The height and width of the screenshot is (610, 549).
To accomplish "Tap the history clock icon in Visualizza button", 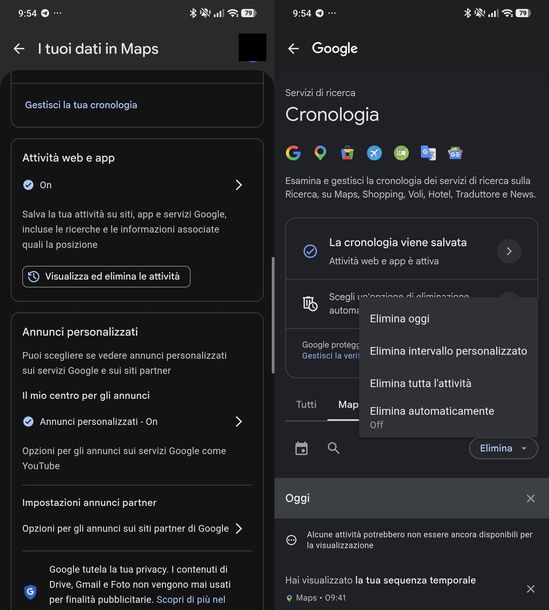I will tap(33, 277).
